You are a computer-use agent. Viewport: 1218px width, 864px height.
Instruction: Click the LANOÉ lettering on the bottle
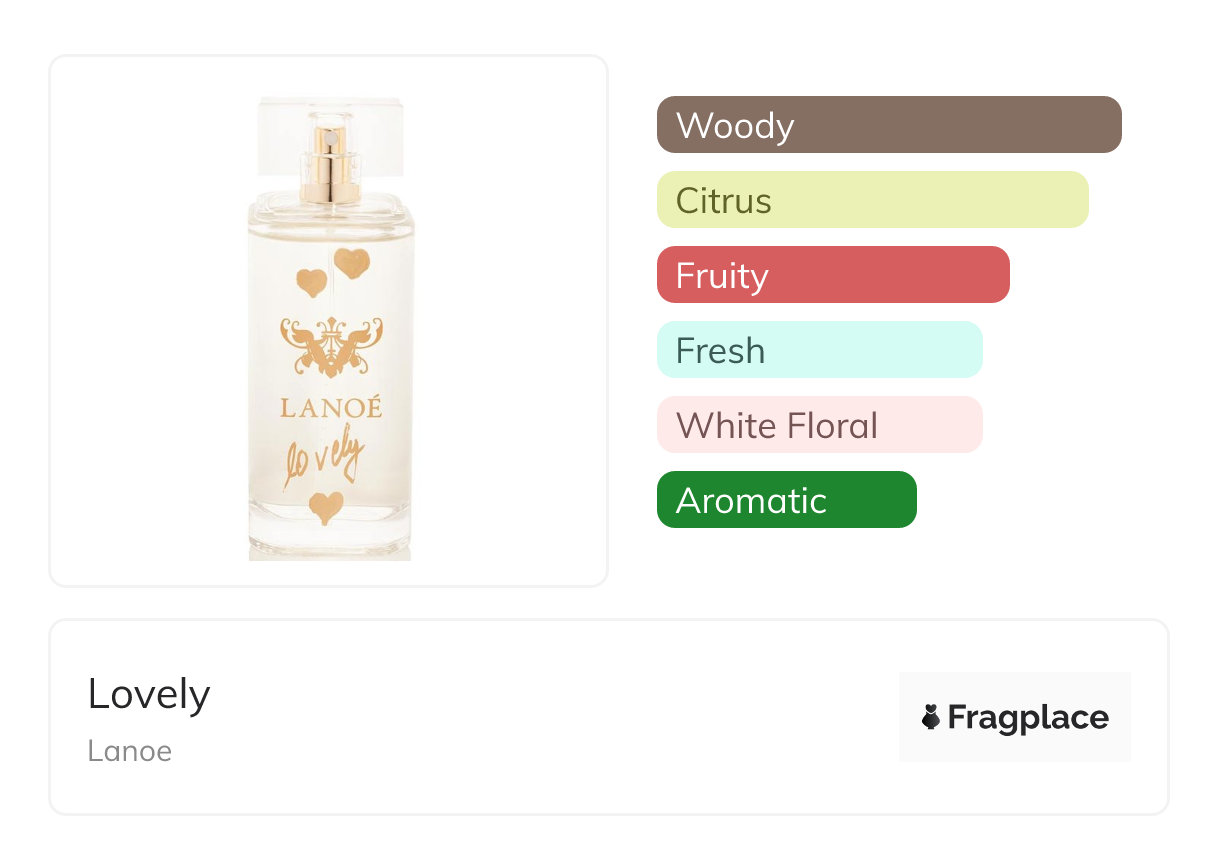point(330,408)
